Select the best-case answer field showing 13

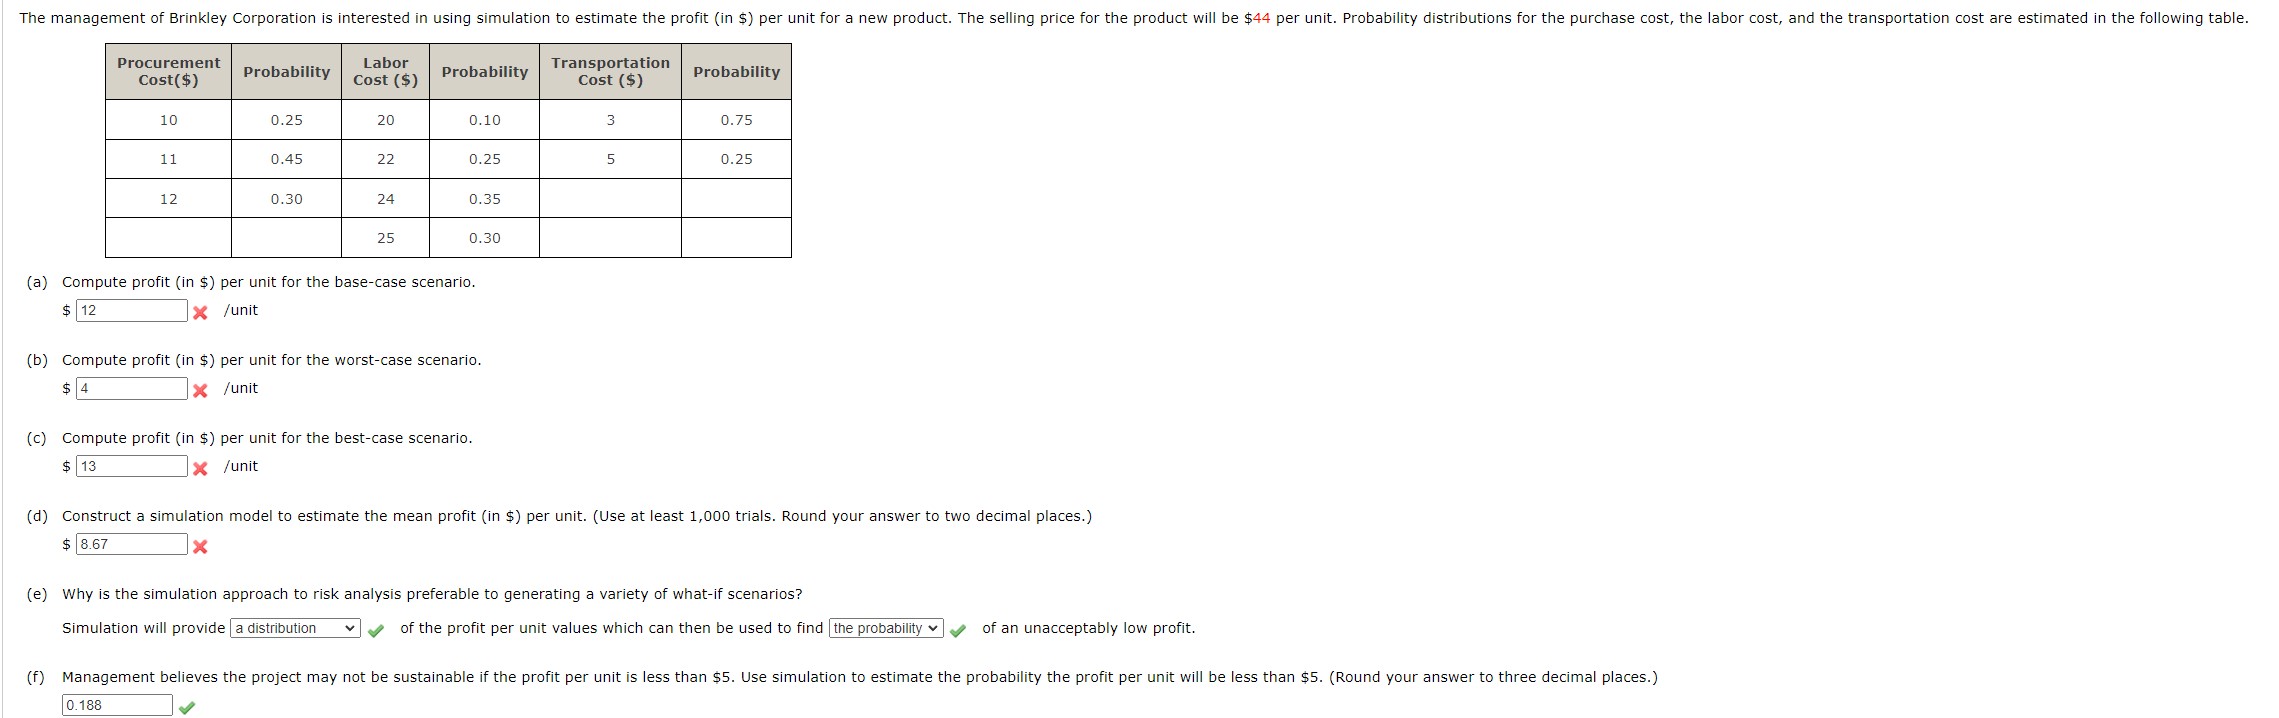[130, 466]
